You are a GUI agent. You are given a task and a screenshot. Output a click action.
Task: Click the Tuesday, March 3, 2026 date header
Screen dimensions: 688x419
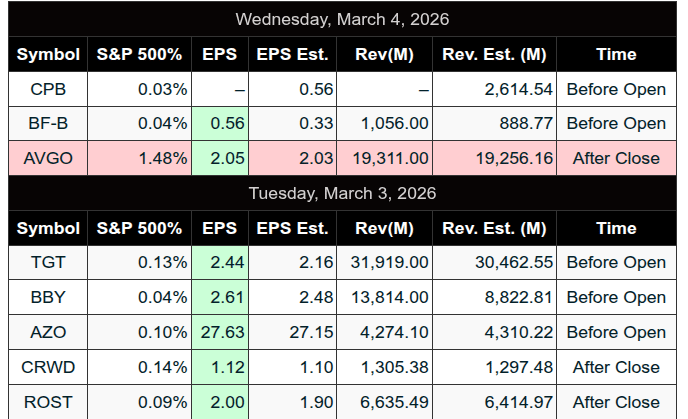343,192
